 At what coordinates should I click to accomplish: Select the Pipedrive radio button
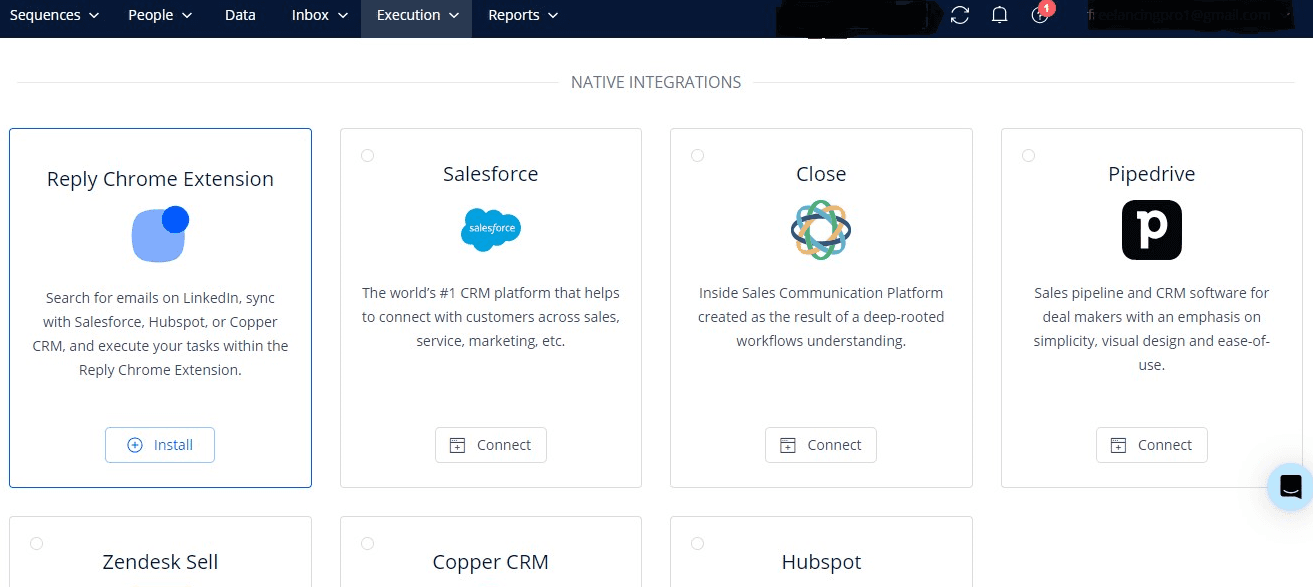(x=1028, y=155)
